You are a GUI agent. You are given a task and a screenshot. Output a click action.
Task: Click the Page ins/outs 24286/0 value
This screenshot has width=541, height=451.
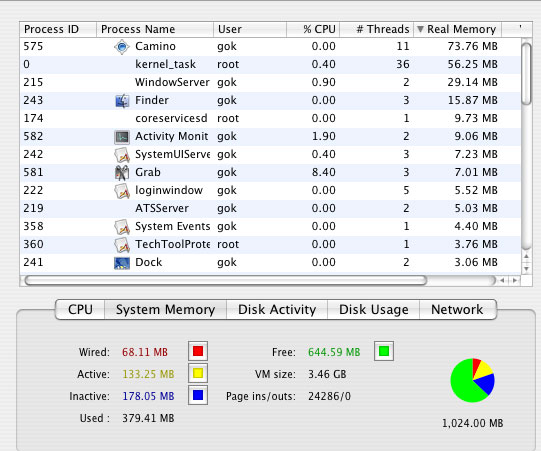click(329, 396)
